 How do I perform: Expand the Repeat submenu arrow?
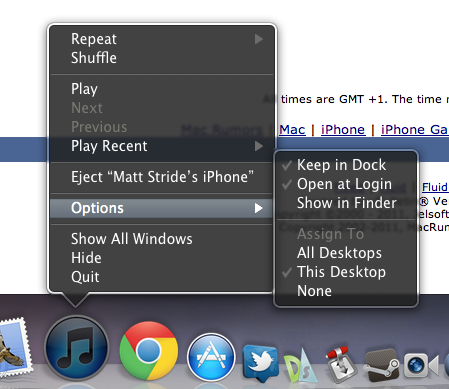click(259, 39)
